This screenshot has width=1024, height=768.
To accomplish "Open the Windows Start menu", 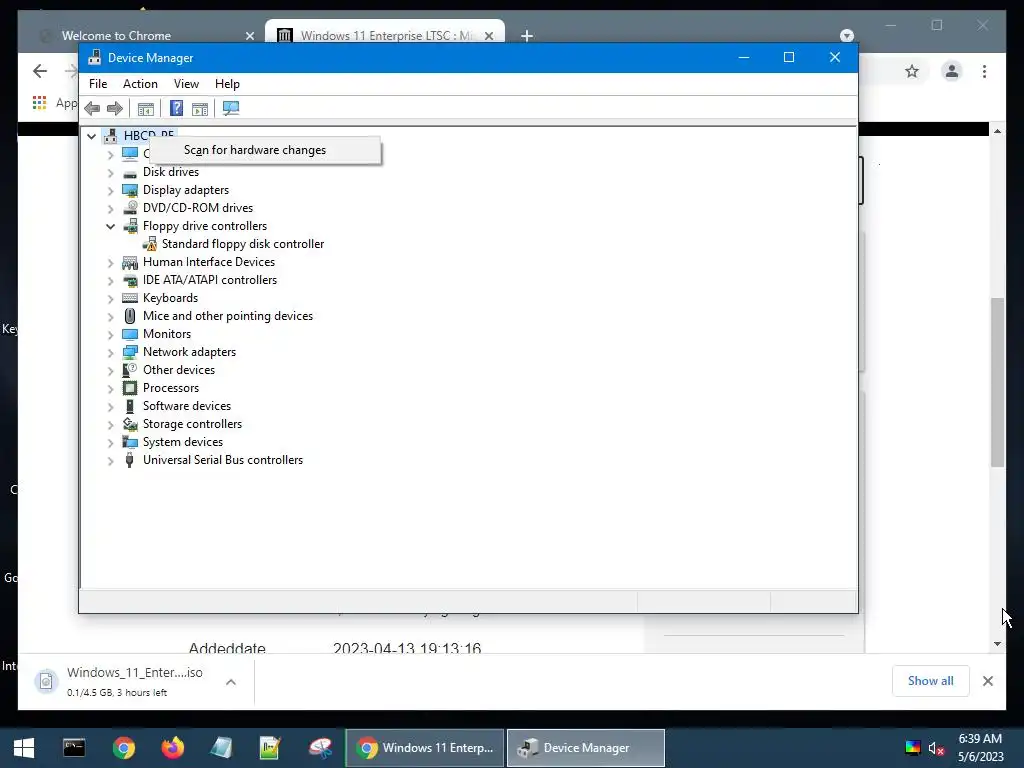I will pos(24,748).
